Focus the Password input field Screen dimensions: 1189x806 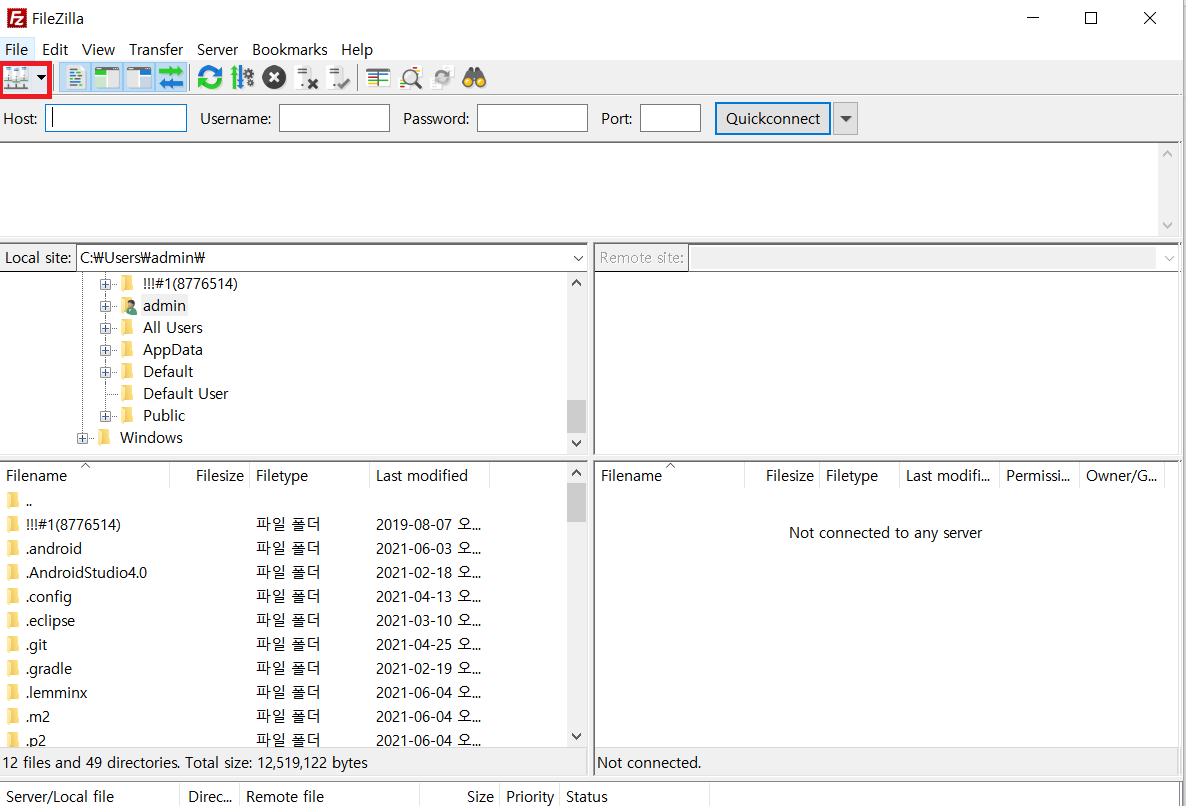532,118
